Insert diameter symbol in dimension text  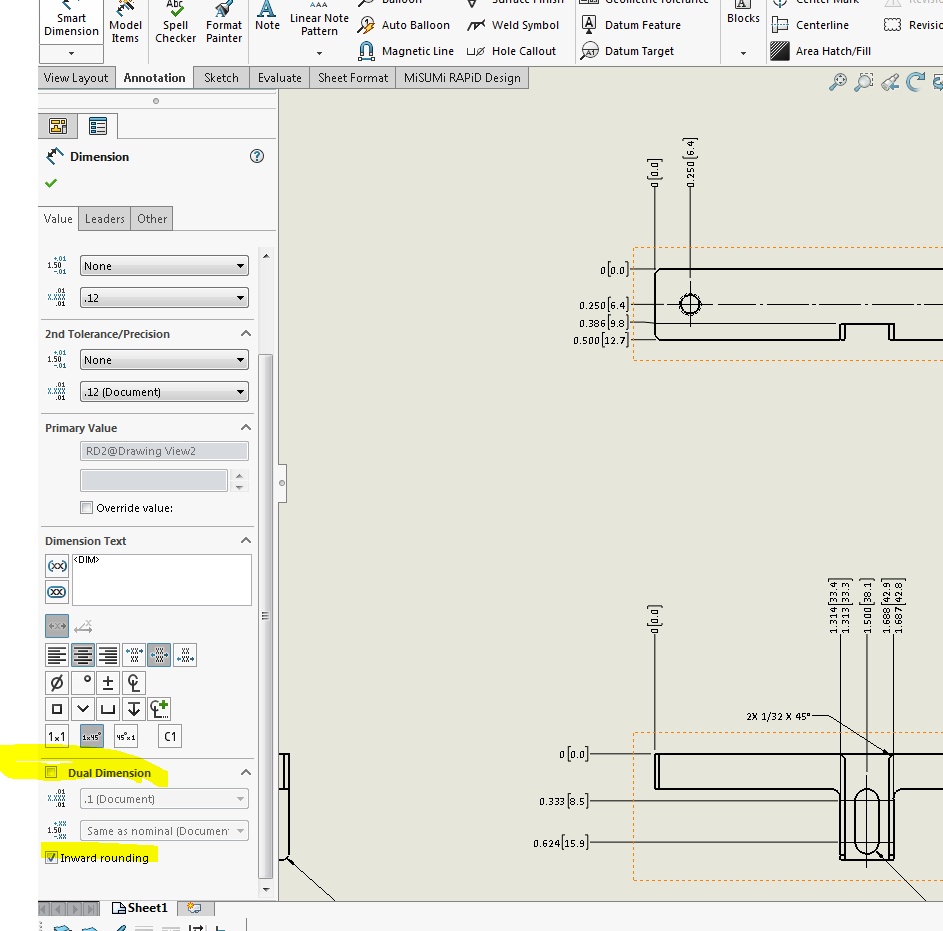(57, 683)
